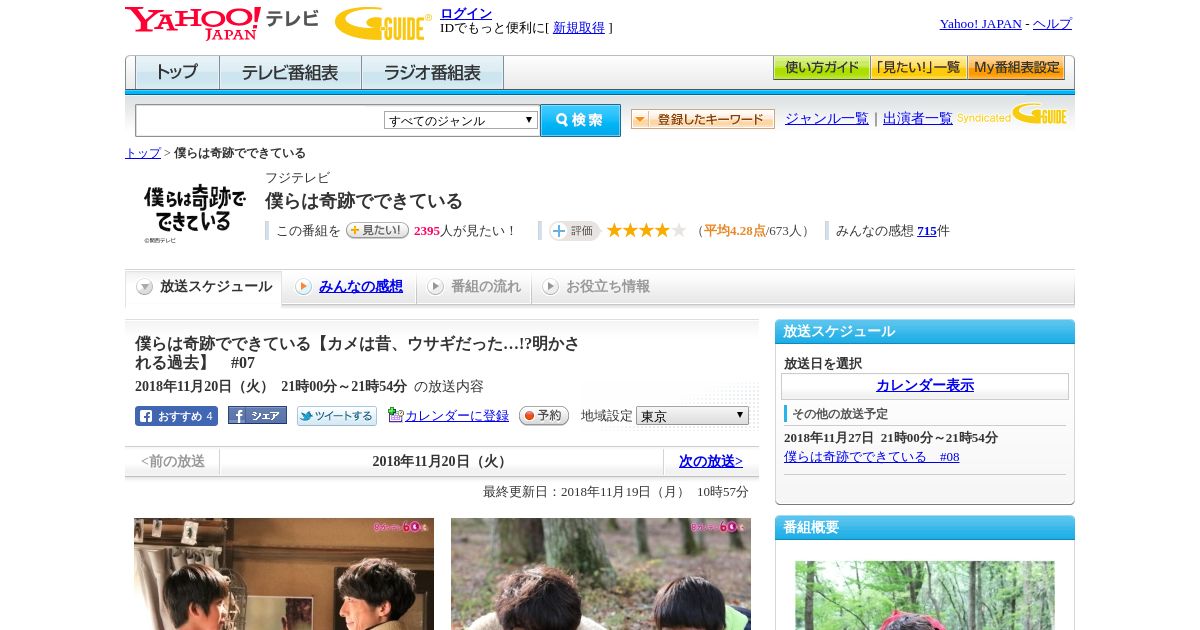Click the orange arrow icon beside みんなの感想
The height and width of the screenshot is (630, 1200).
pyautogui.click(x=303, y=287)
